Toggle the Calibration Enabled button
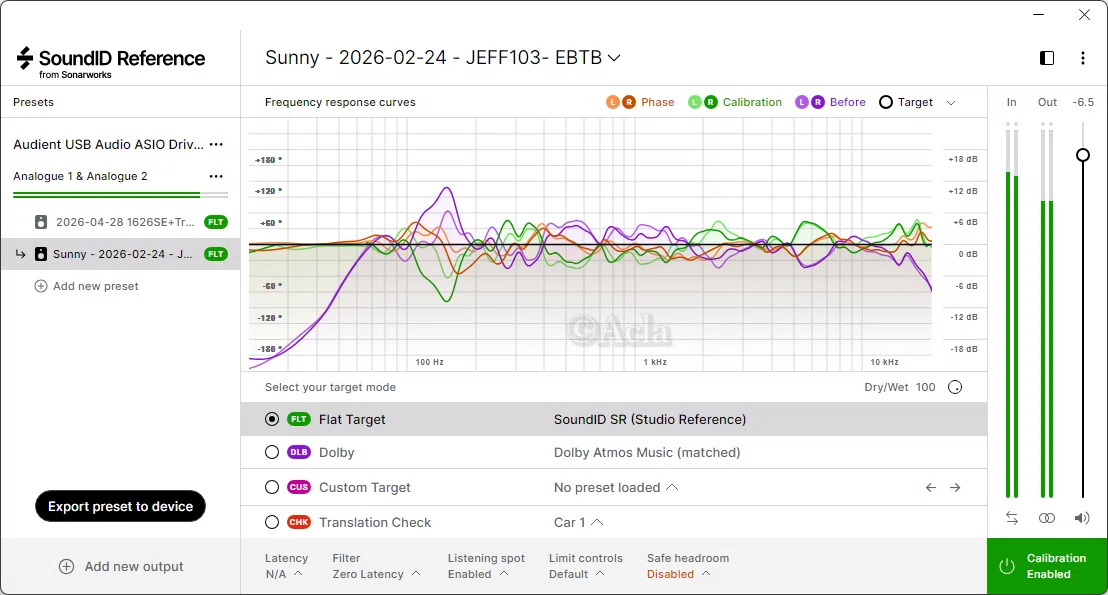The image size is (1108, 595). point(1047,566)
